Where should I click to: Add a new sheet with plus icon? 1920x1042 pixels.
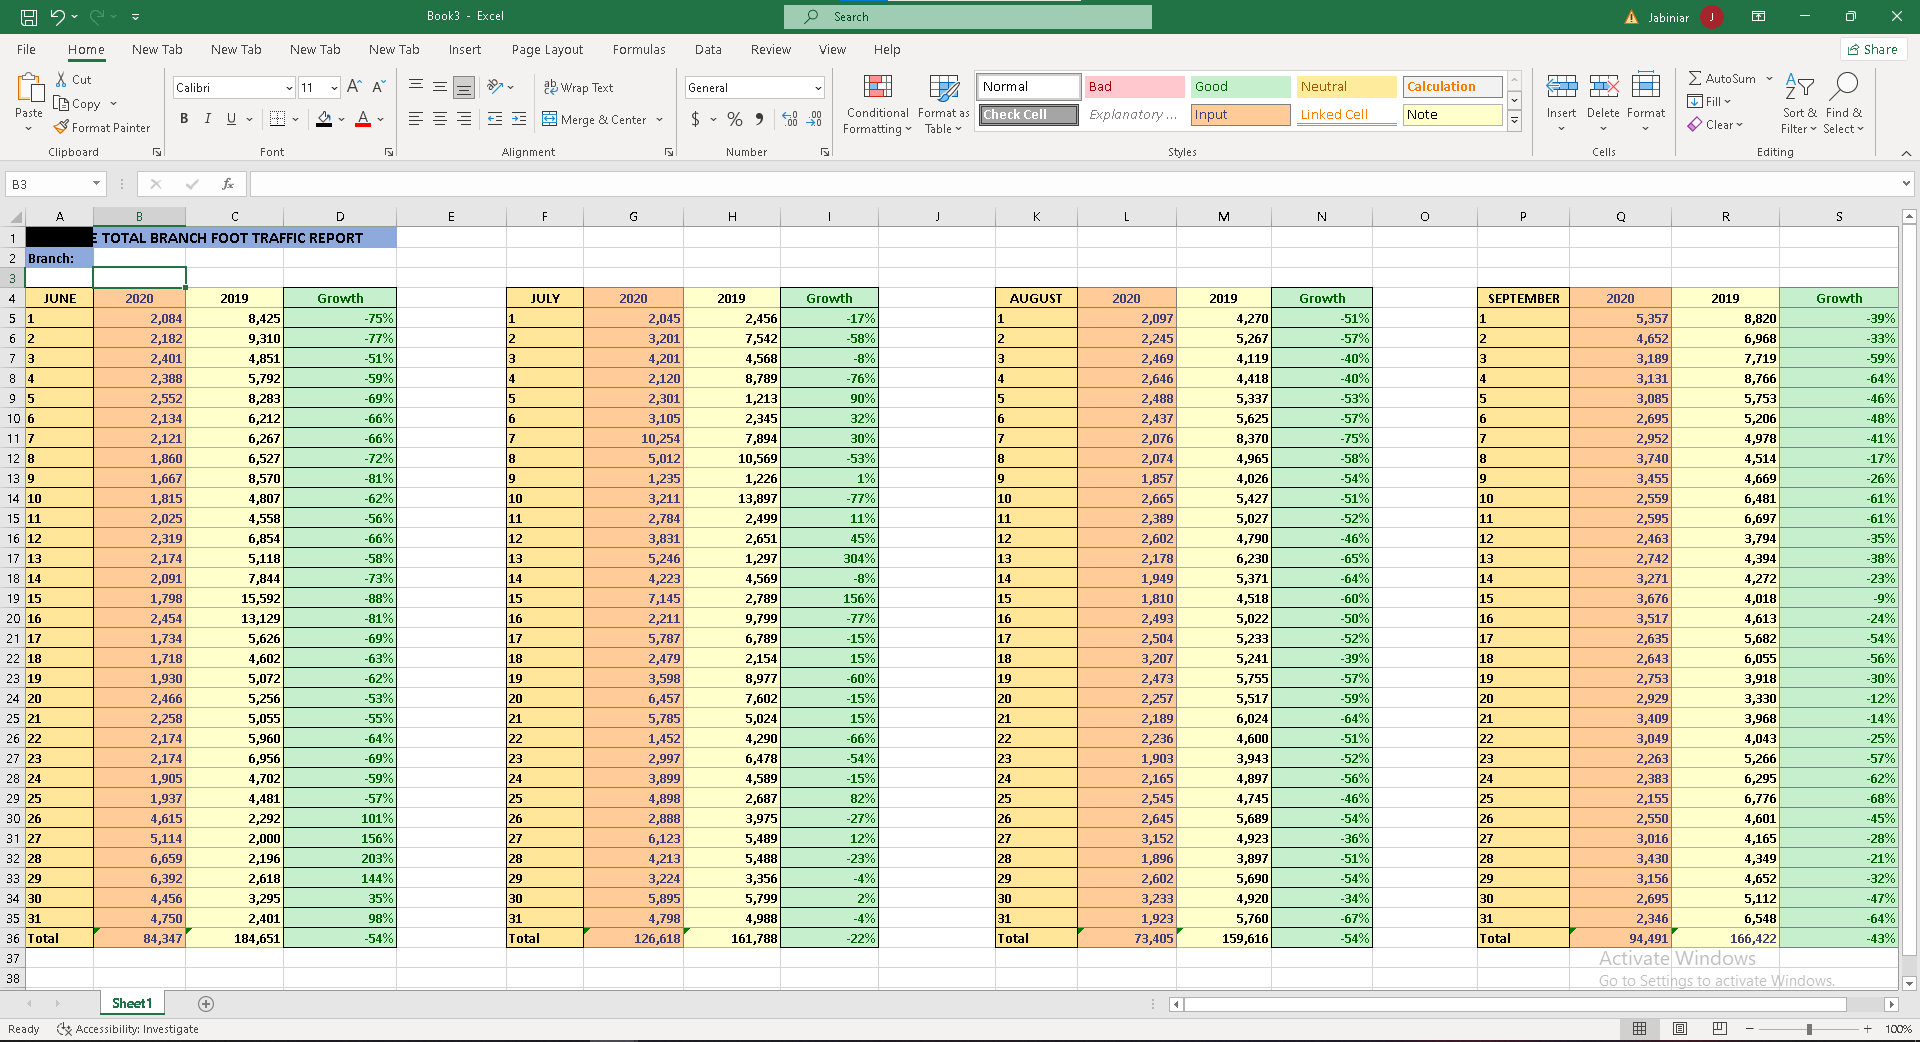[206, 1003]
